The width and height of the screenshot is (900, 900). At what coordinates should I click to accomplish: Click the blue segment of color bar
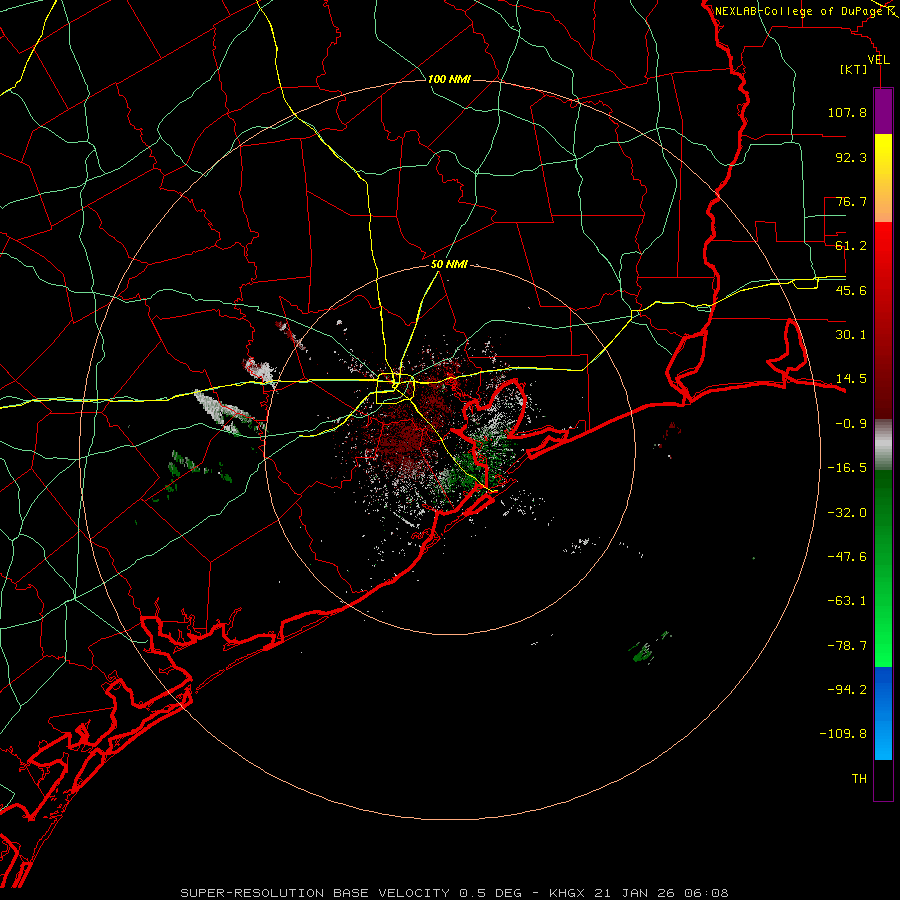coord(883,713)
